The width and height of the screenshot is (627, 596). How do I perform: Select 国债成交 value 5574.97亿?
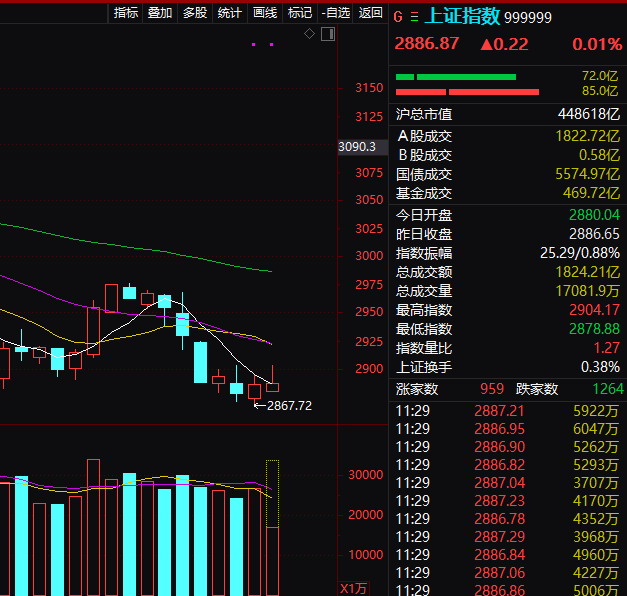[587, 174]
